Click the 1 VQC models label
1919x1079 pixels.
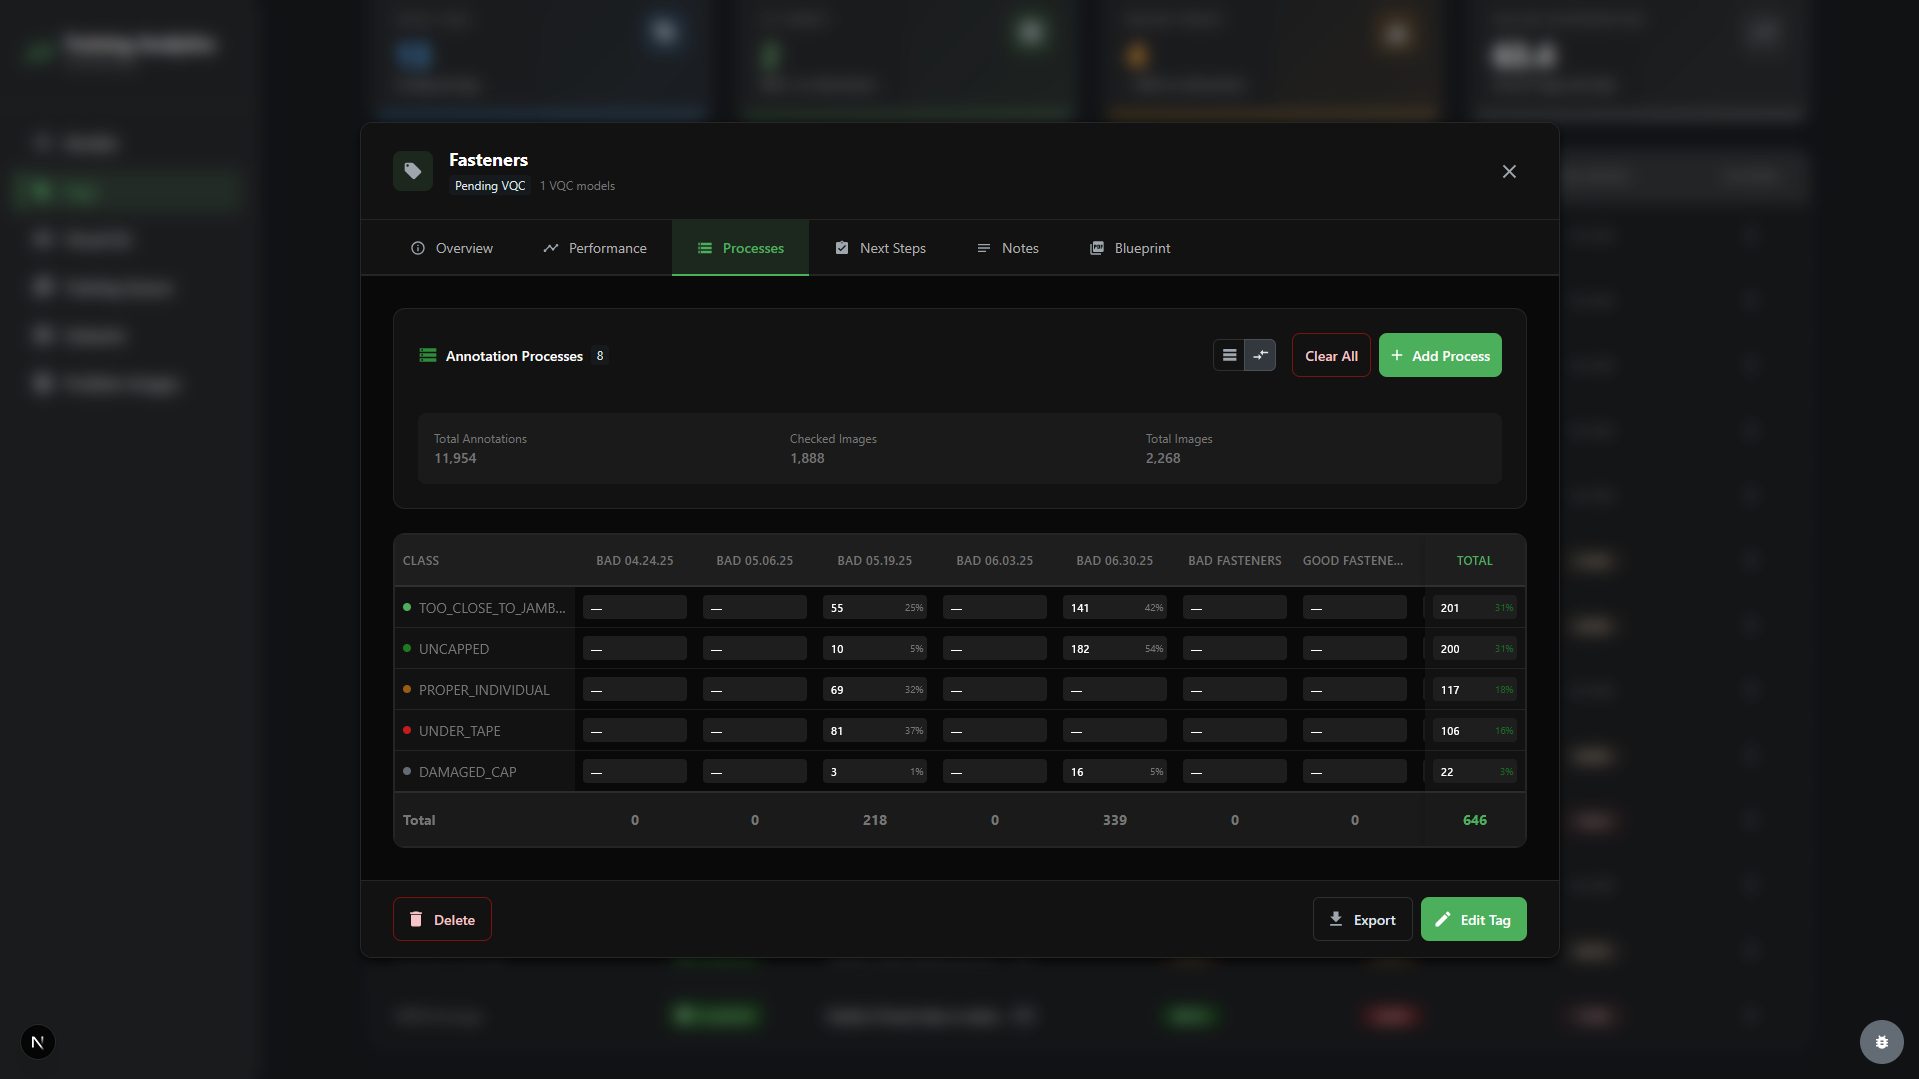(x=577, y=186)
